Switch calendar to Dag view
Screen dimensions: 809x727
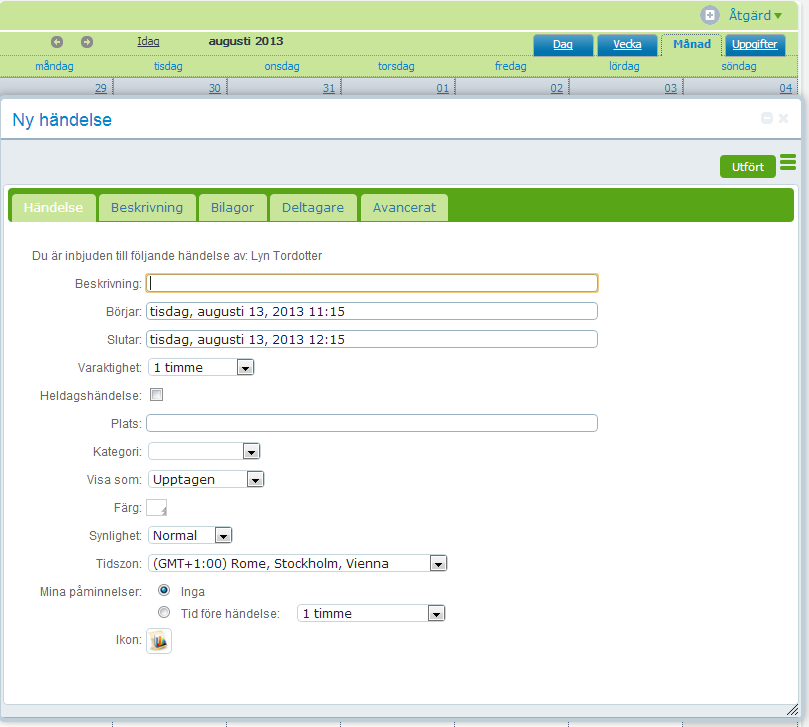point(563,45)
